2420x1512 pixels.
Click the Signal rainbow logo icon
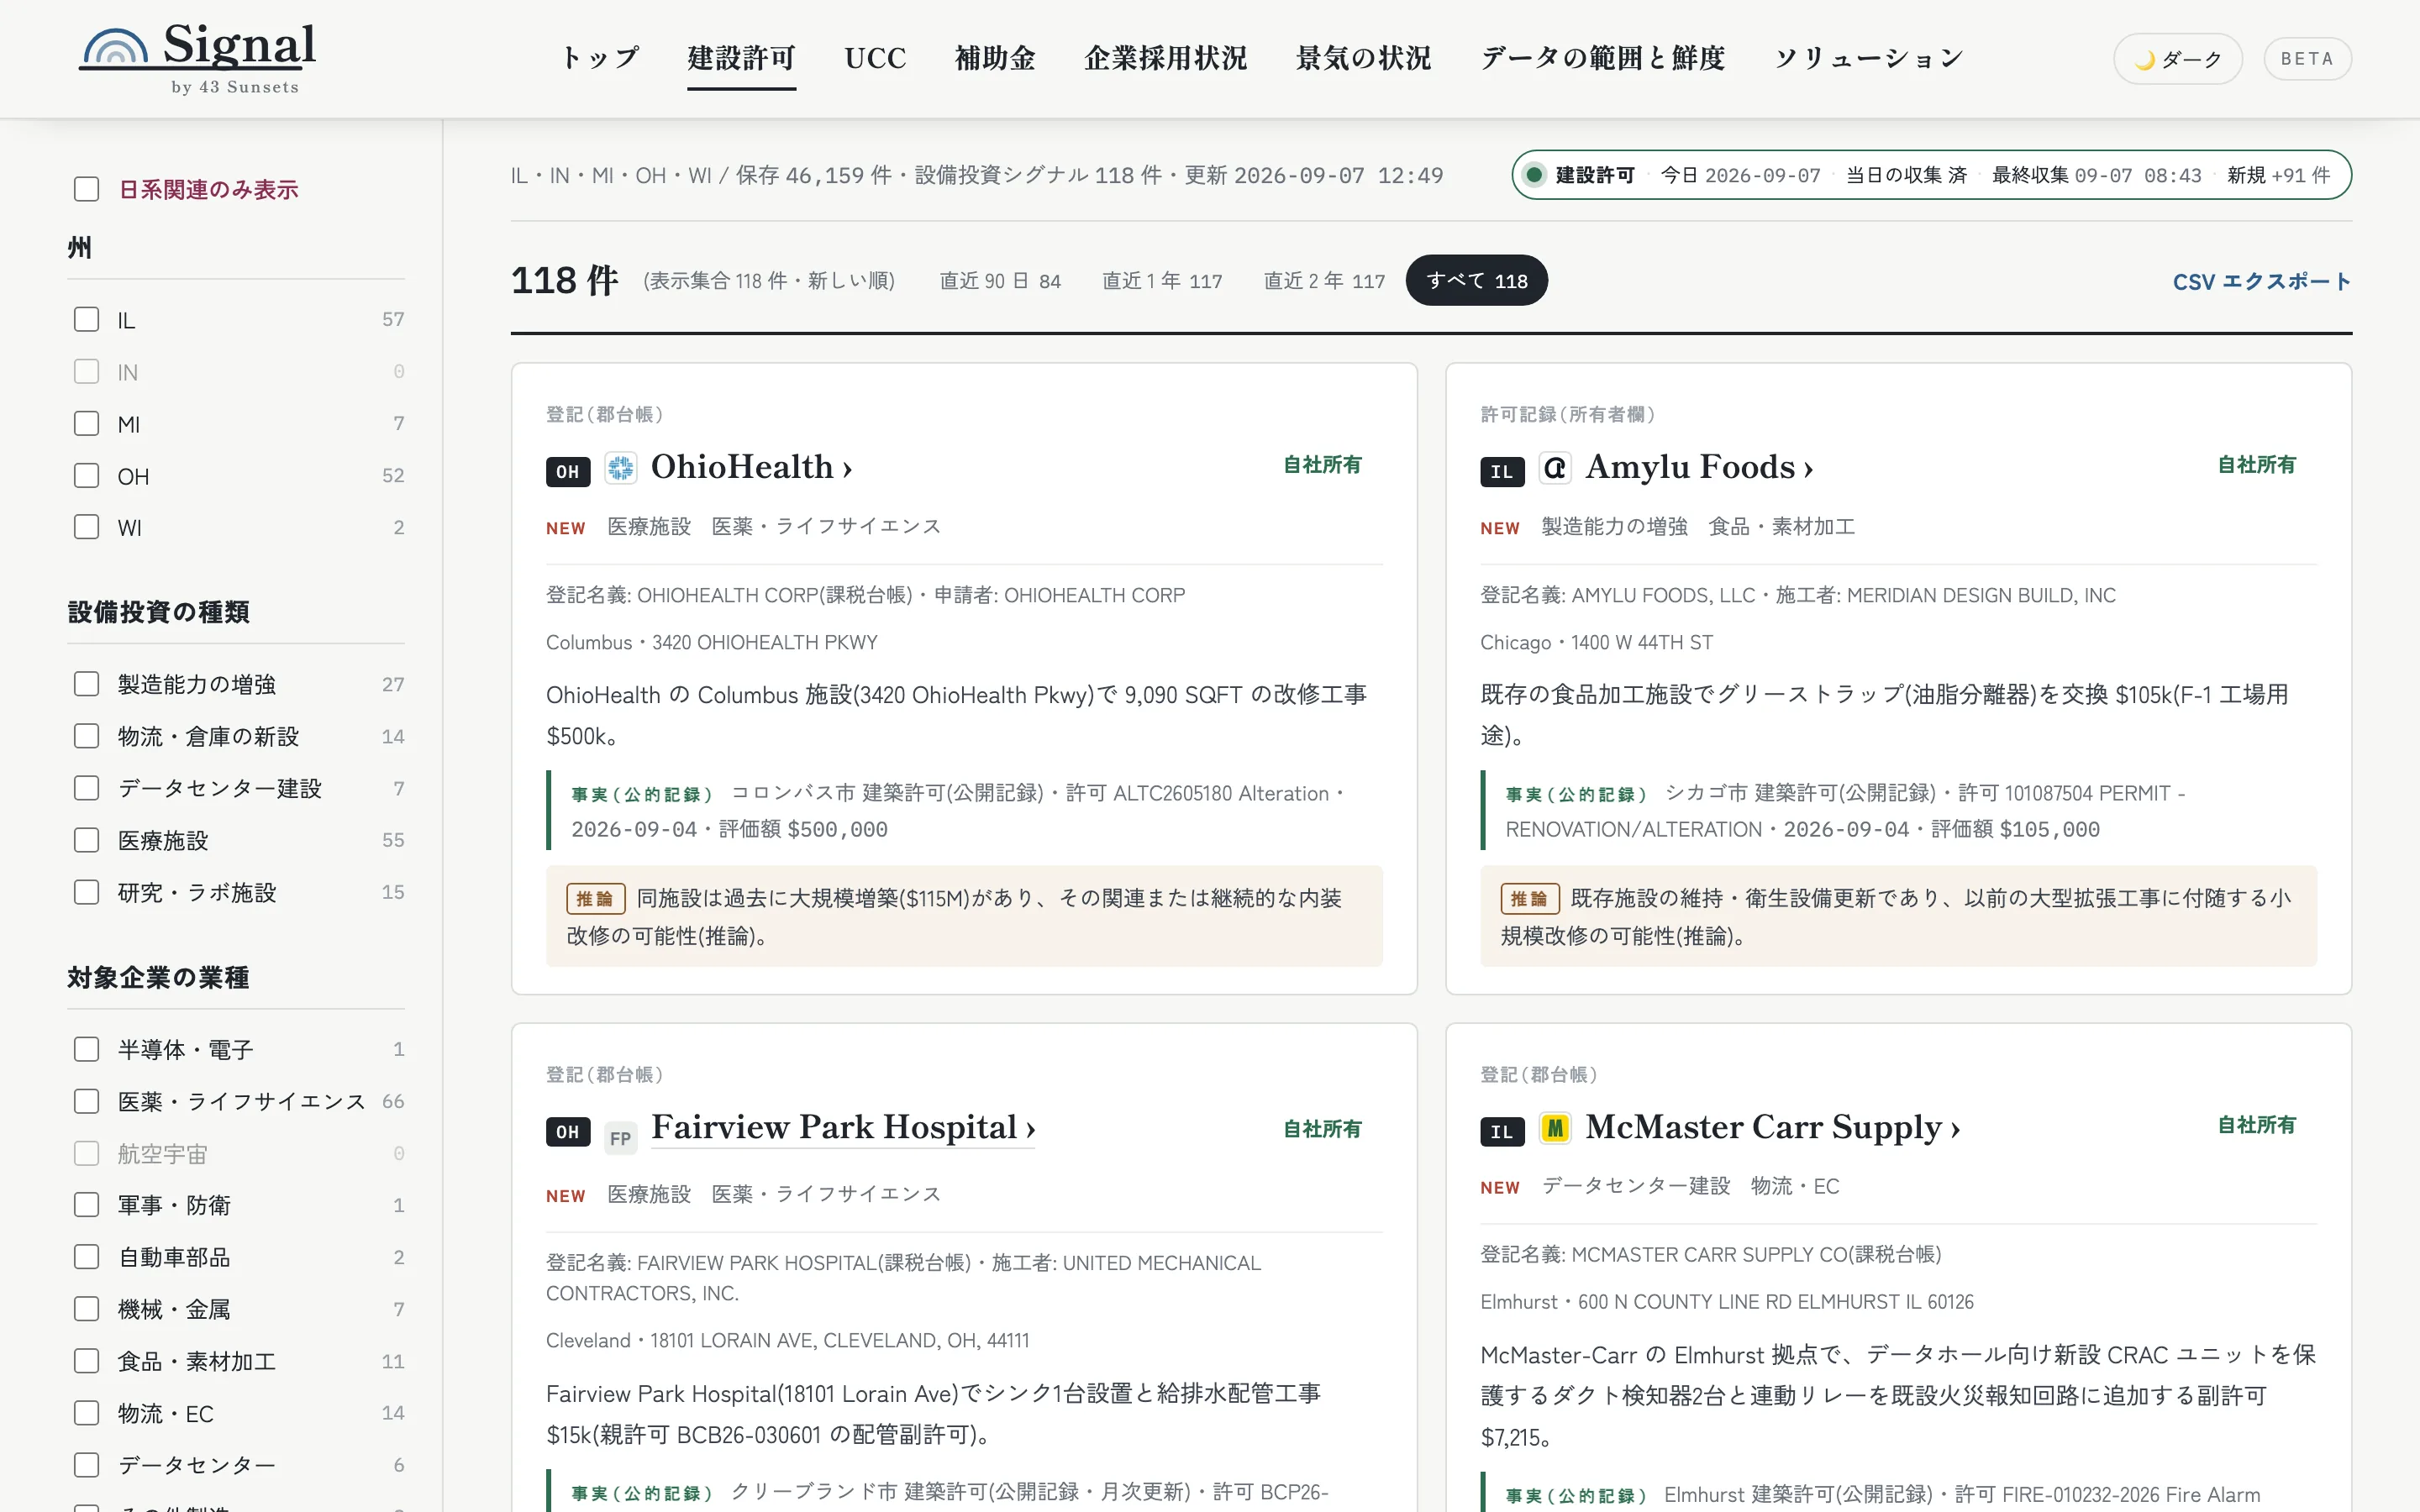pos(114,47)
